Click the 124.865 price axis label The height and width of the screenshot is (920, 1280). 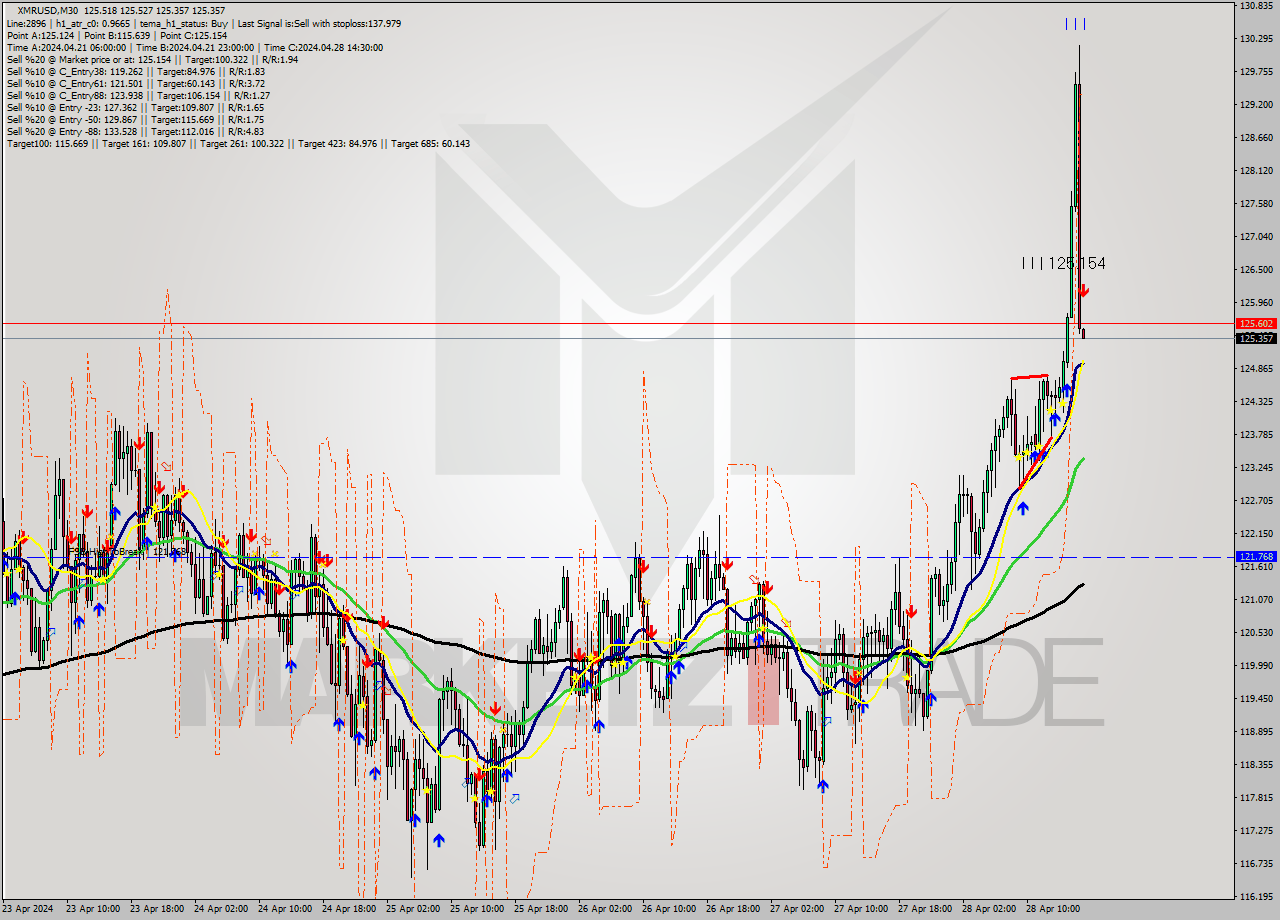pyautogui.click(x=1256, y=368)
